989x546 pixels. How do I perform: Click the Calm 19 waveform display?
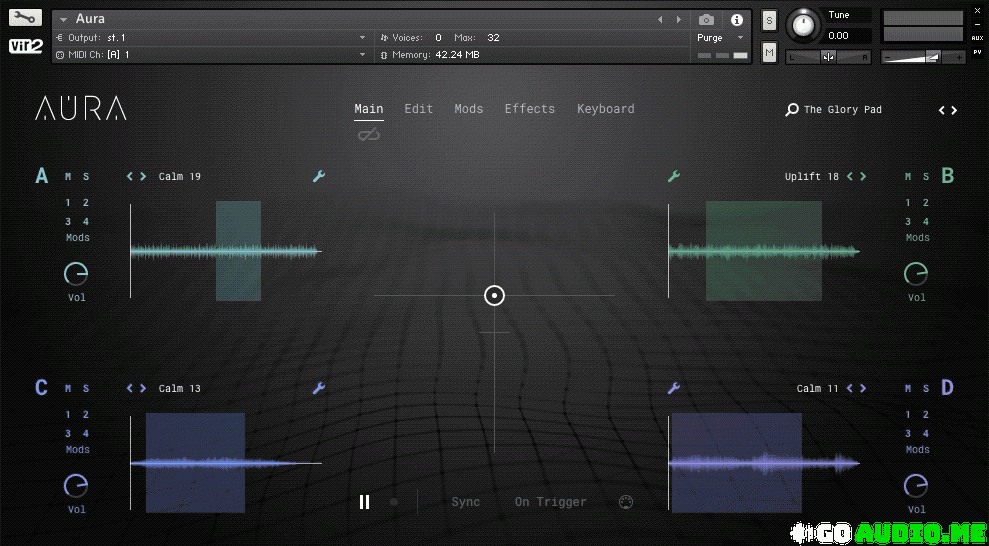[x=226, y=251]
